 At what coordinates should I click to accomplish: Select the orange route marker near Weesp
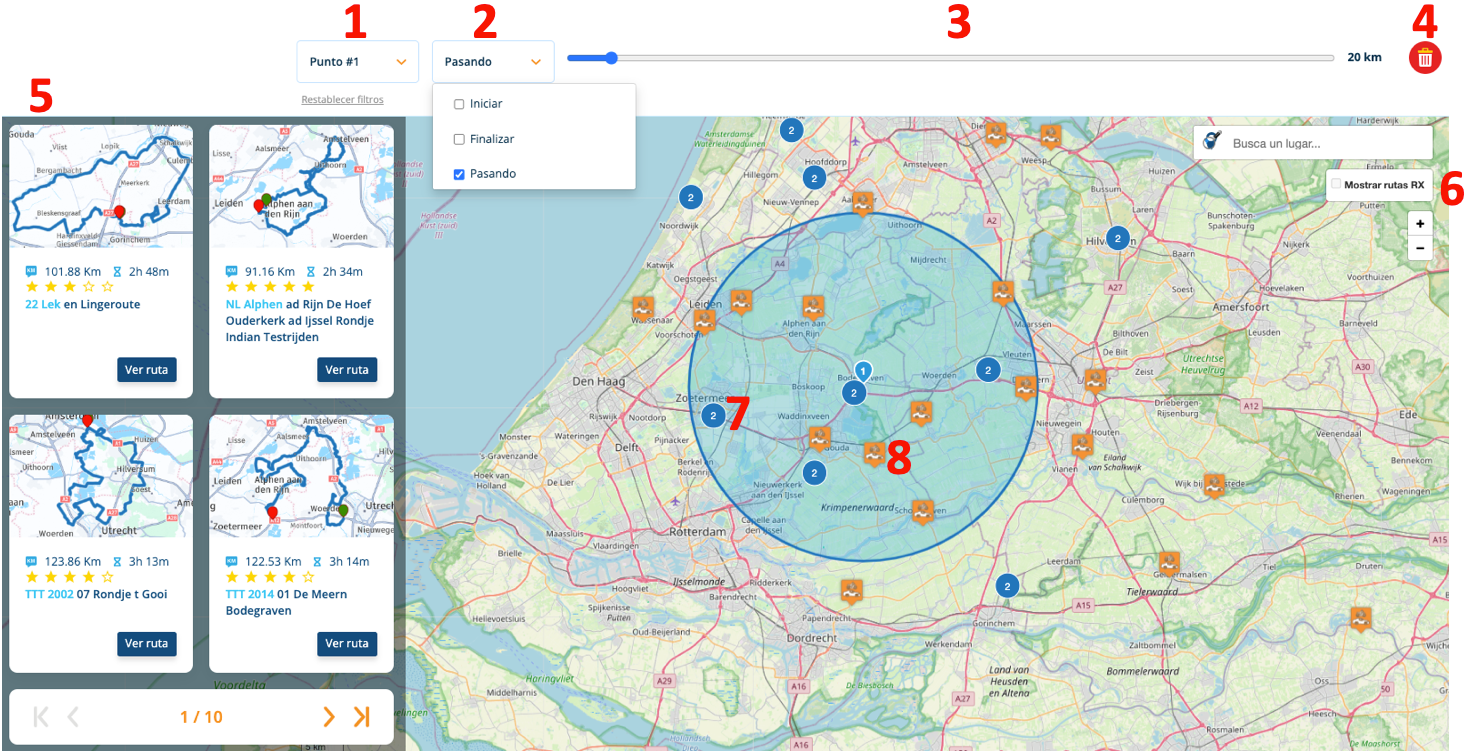tap(1050, 135)
